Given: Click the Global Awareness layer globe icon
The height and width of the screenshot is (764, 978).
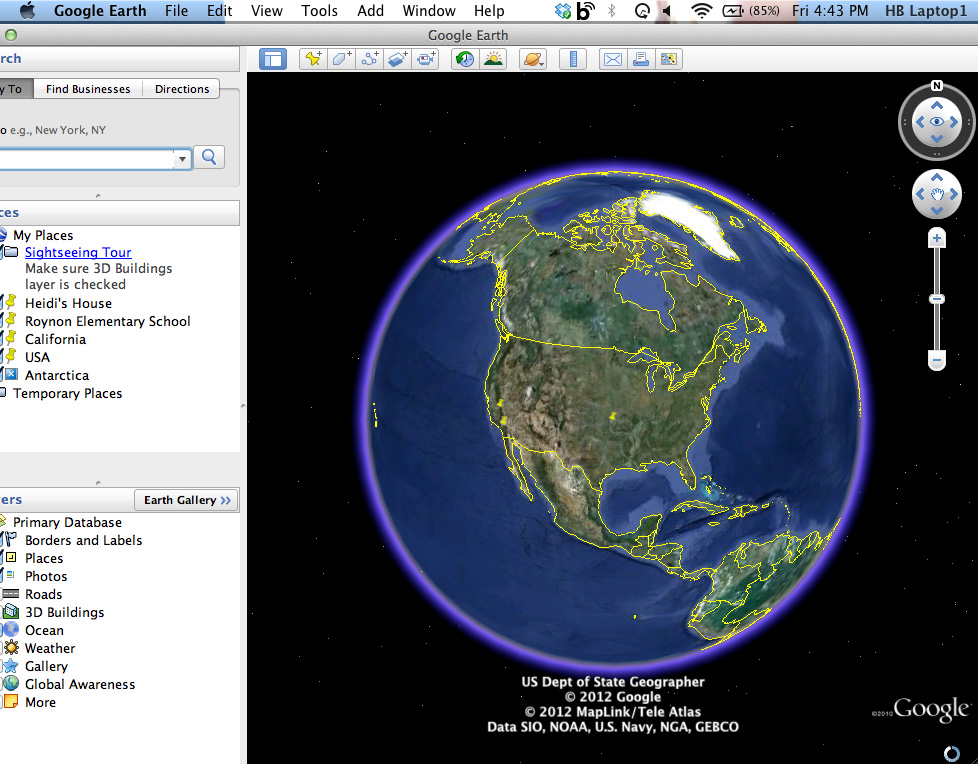Looking at the screenshot, I should [11, 684].
